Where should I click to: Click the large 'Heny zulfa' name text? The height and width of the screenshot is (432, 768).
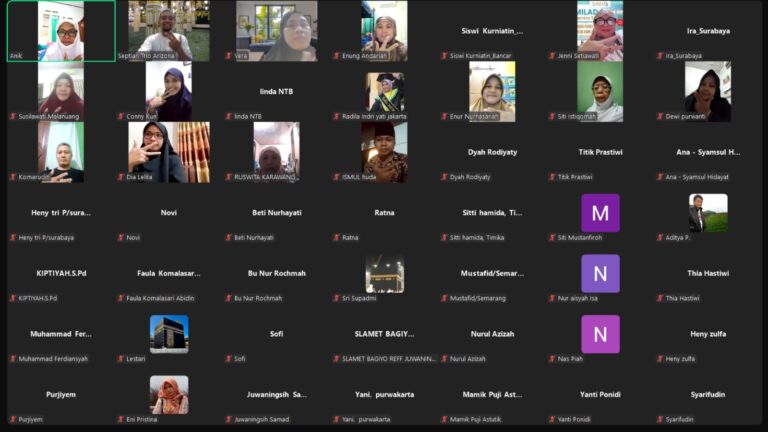(x=708, y=334)
